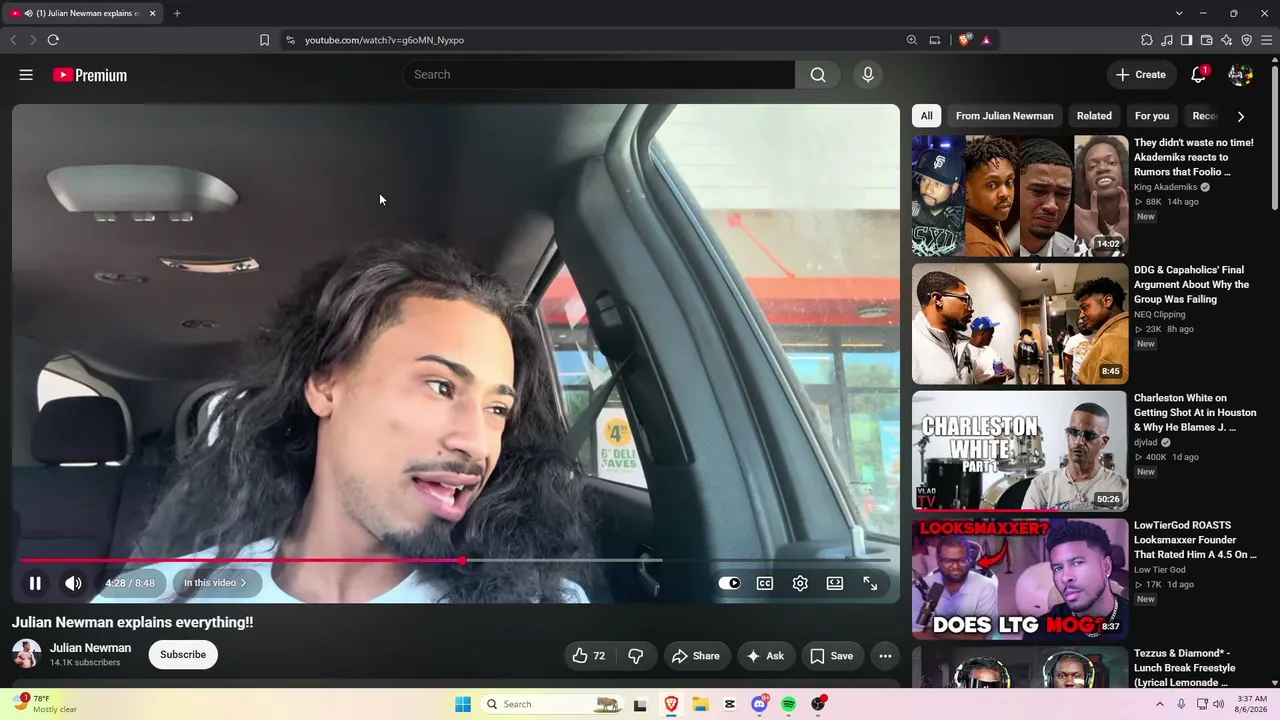Open the Julian Newman channel name link
1280x720 pixels.
tap(90, 648)
